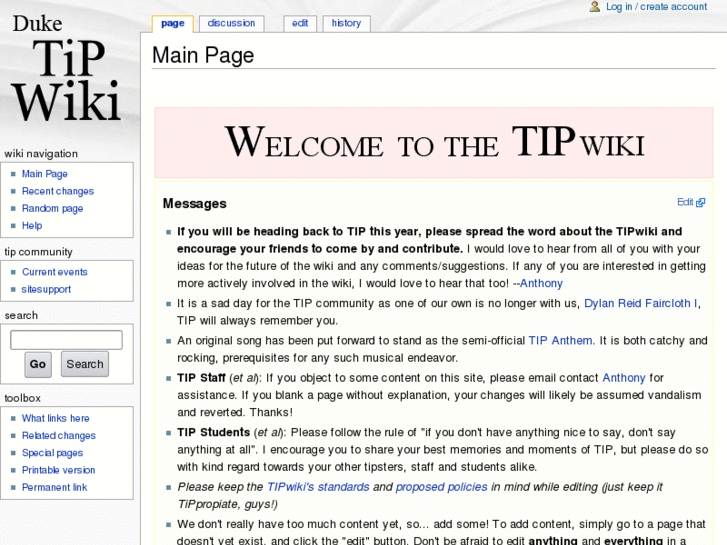Viewport: 727px width, 545px height.
Task: Go to a Random page
Action: pyautogui.click(x=52, y=208)
